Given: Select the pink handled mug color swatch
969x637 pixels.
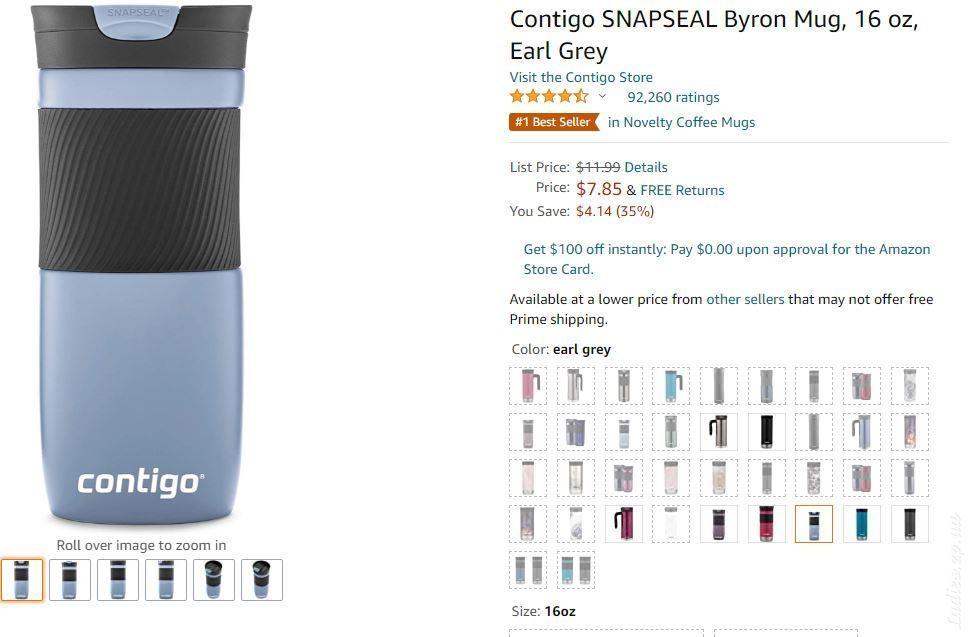Looking at the screenshot, I should [x=528, y=385].
